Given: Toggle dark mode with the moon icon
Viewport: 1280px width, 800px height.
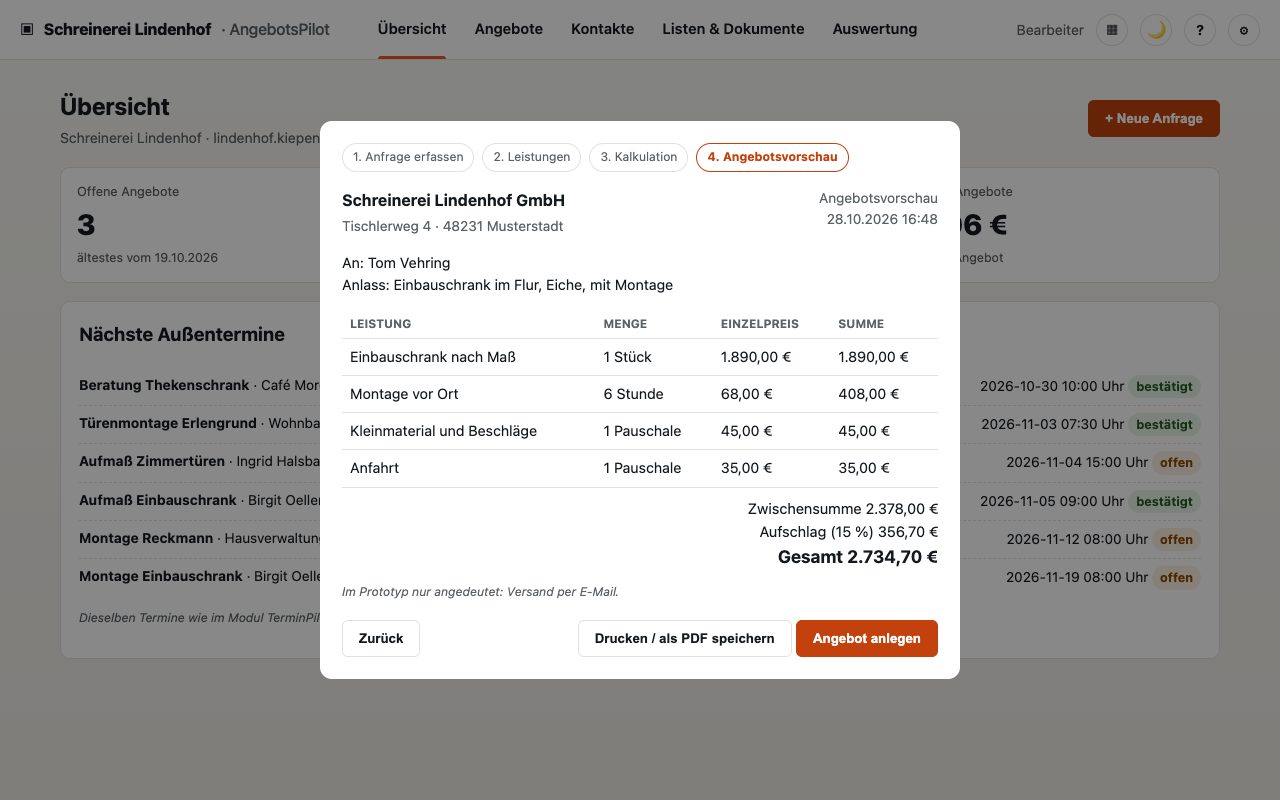Looking at the screenshot, I should (1156, 30).
